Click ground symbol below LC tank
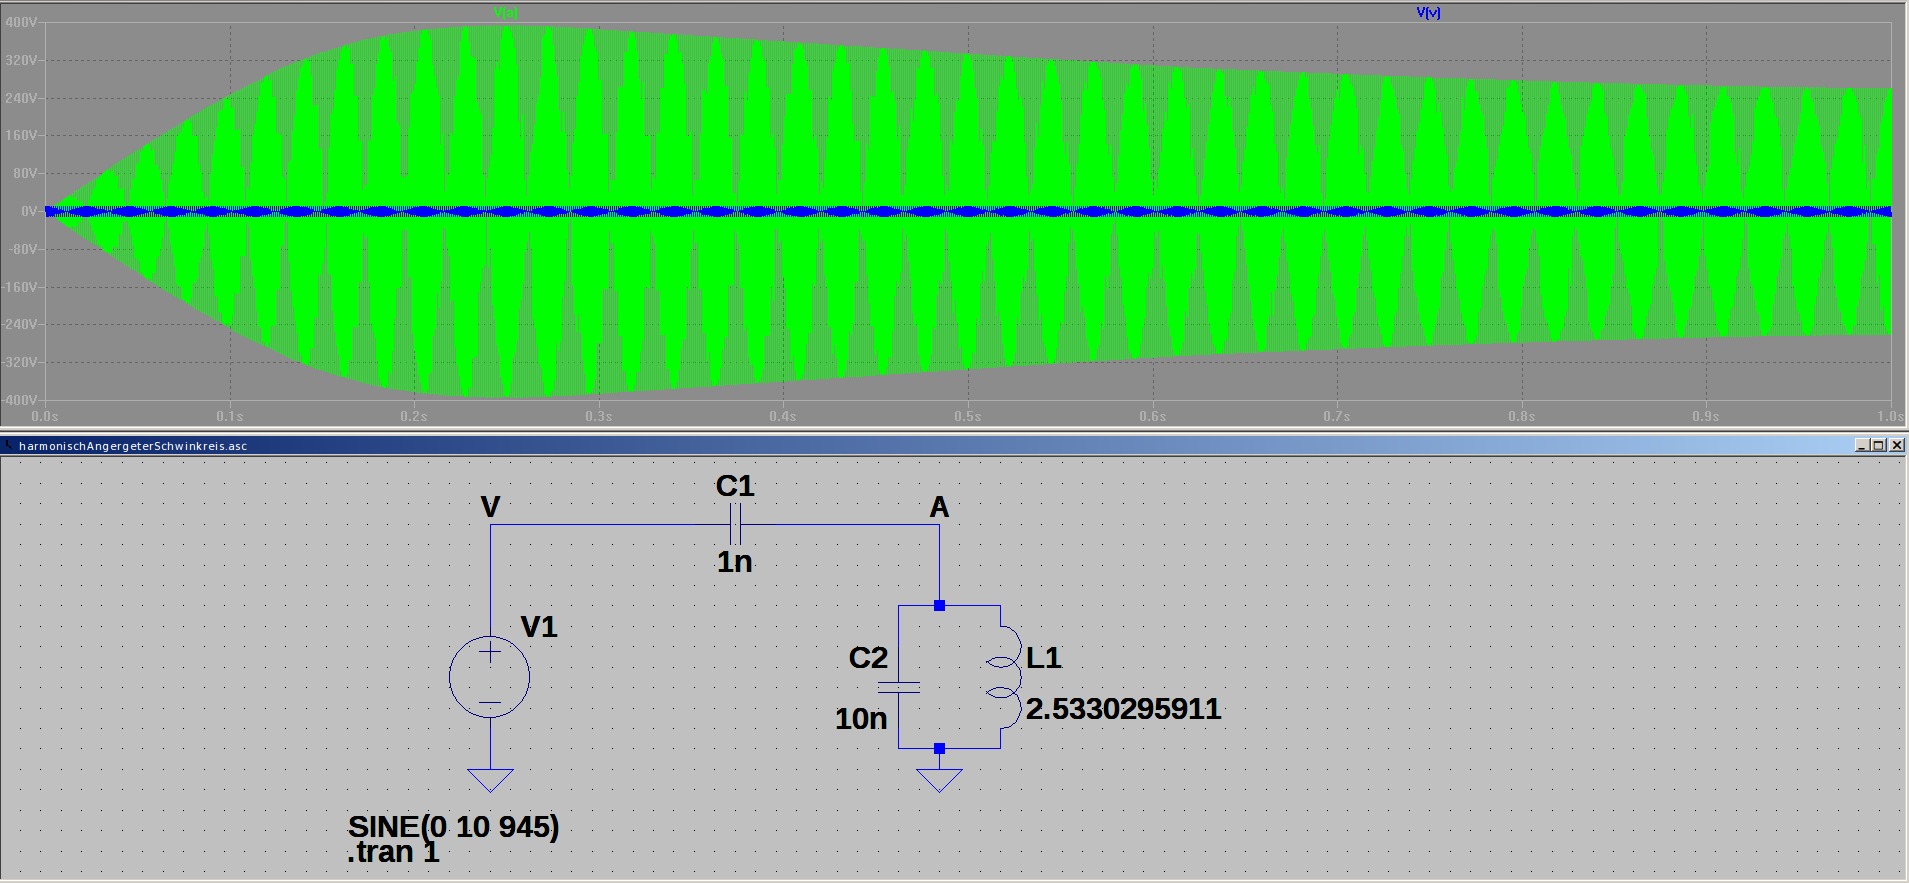The height and width of the screenshot is (883, 1909). [x=939, y=780]
